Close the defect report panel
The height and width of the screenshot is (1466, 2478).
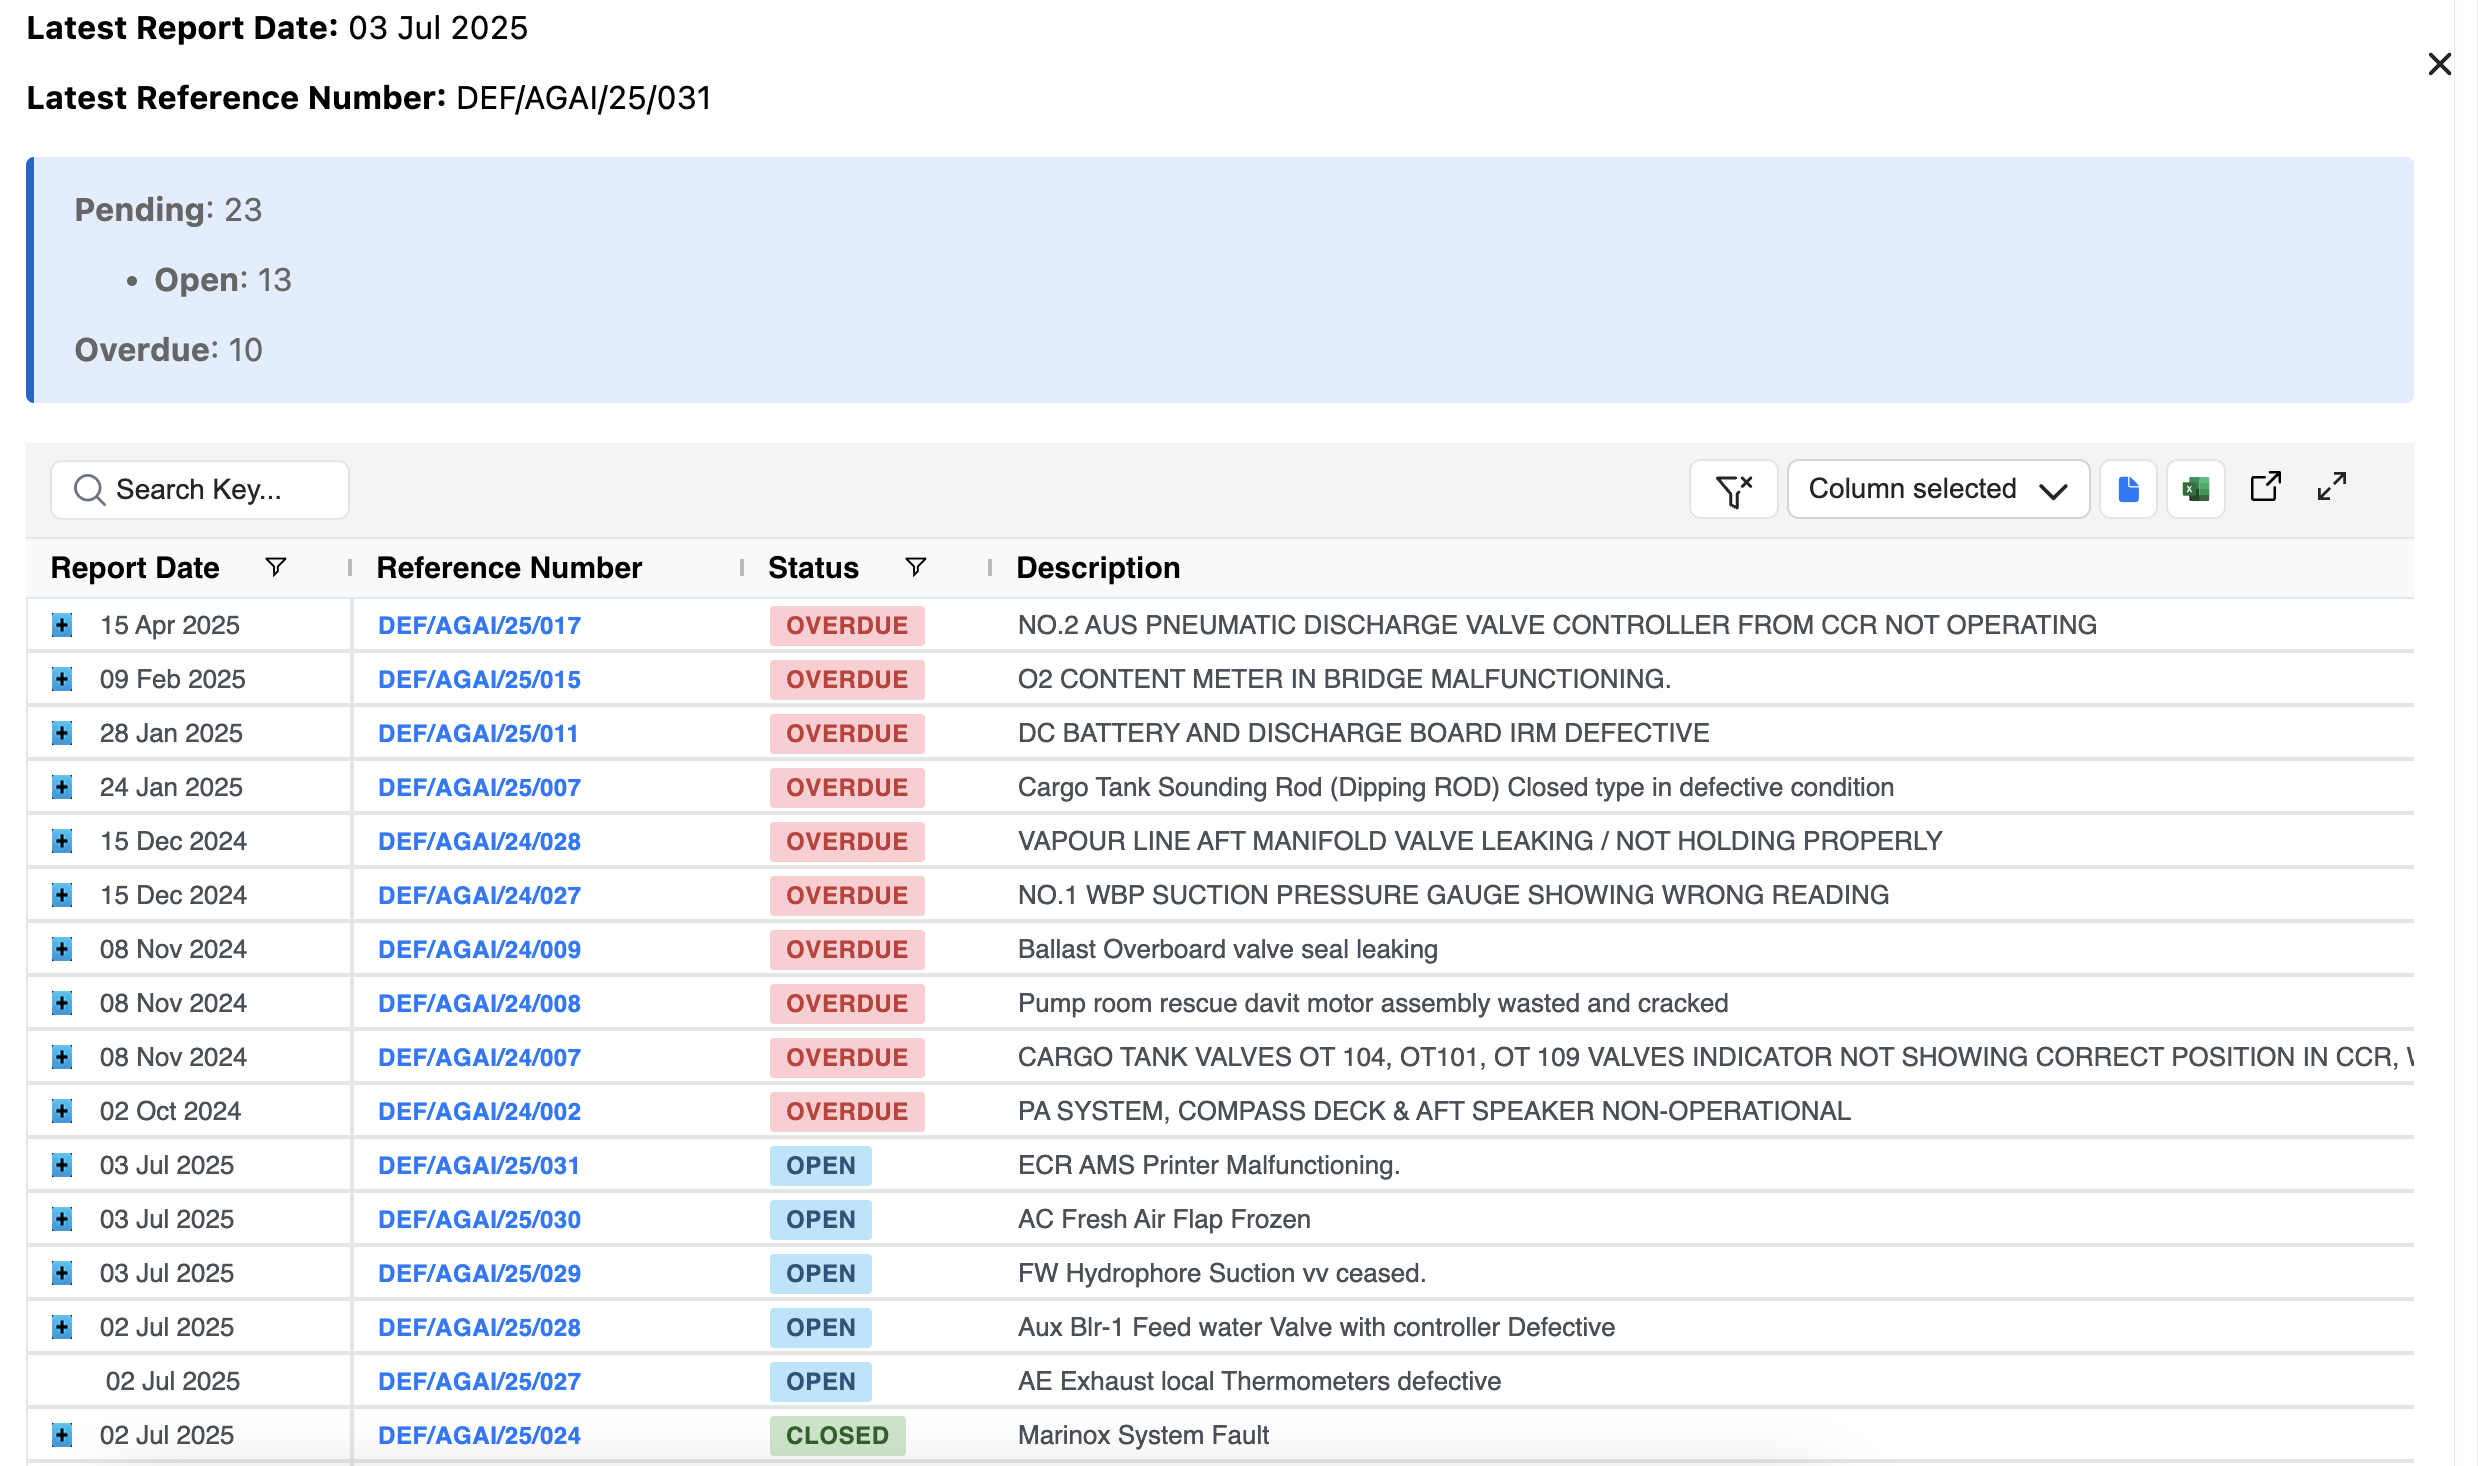(x=2439, y=65)
